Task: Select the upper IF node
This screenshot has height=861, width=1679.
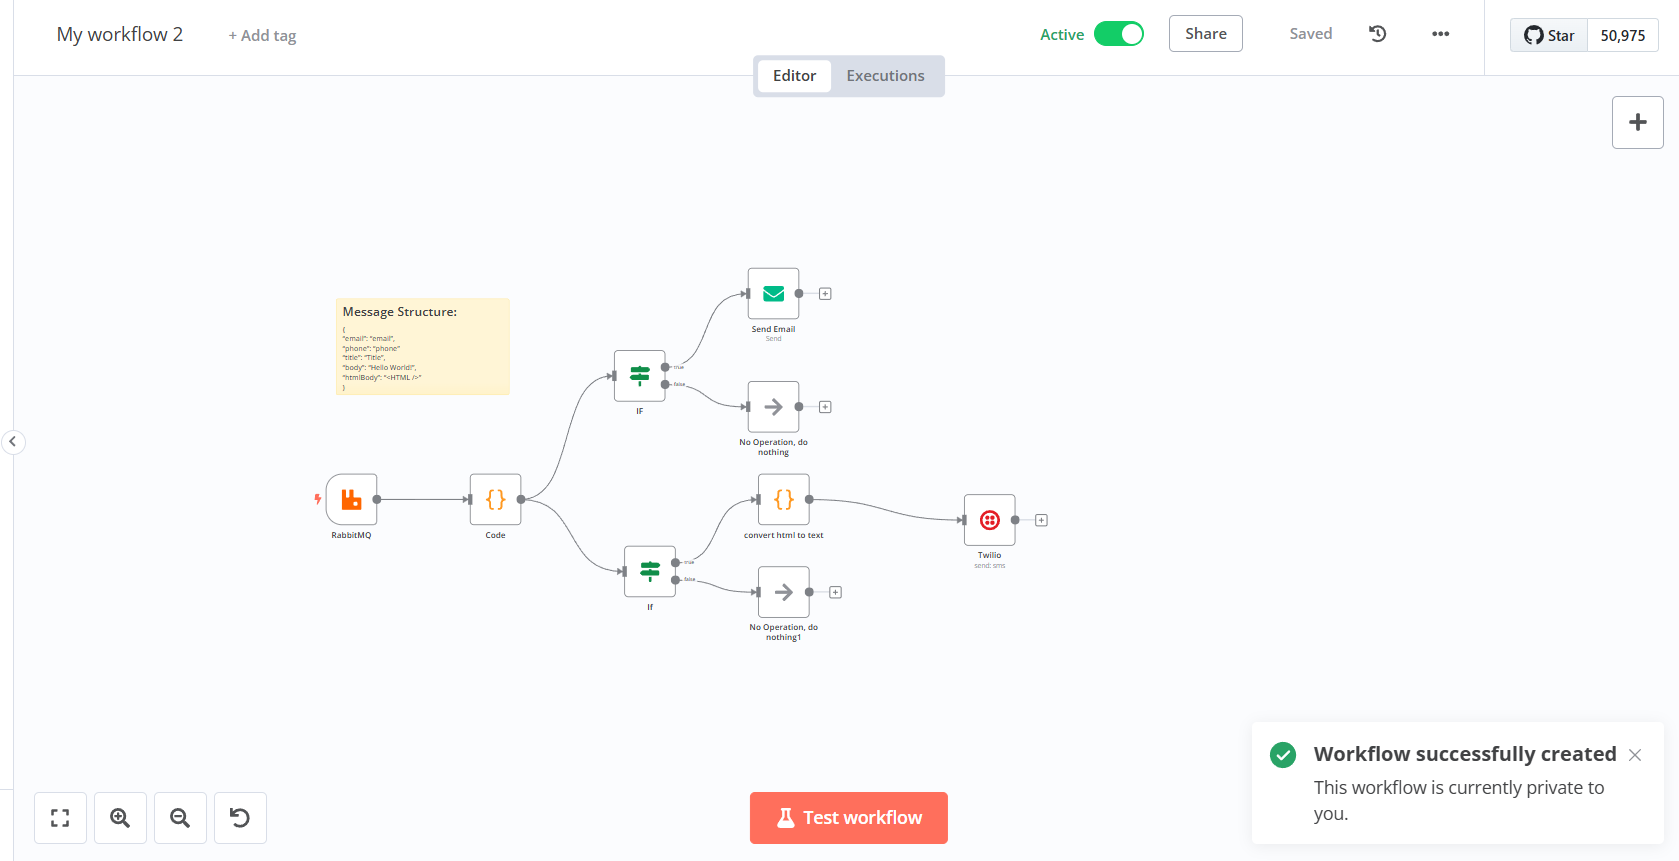Action: pos(639,376)
